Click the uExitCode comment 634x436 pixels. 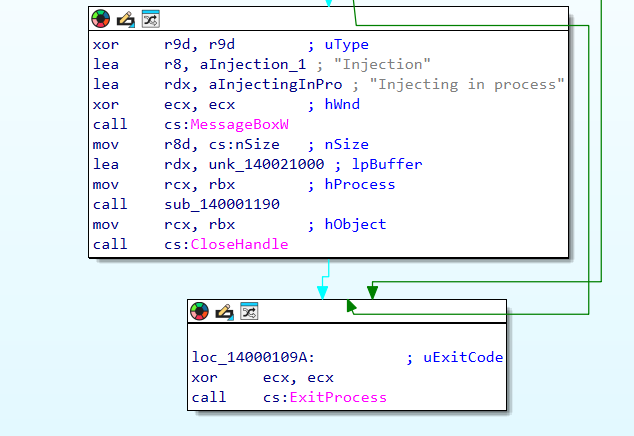(460, 357)
